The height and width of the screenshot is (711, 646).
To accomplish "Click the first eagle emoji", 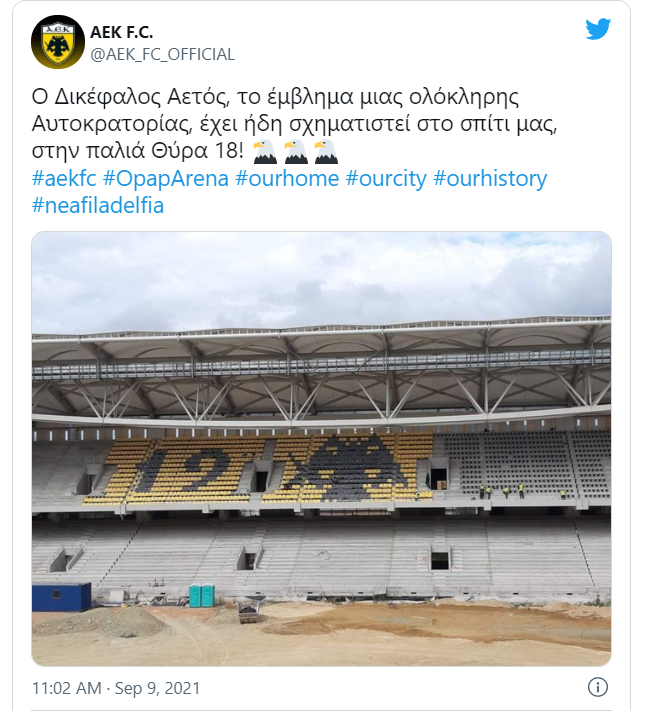I will pos(265,151).
